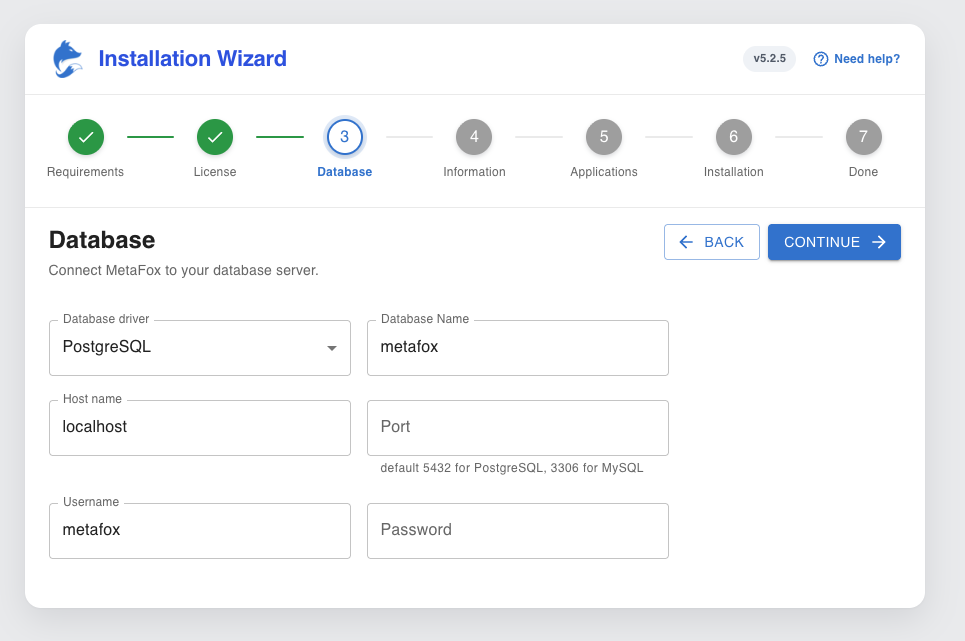Proceed with the CONTINUE button

[x=834, y=242]
